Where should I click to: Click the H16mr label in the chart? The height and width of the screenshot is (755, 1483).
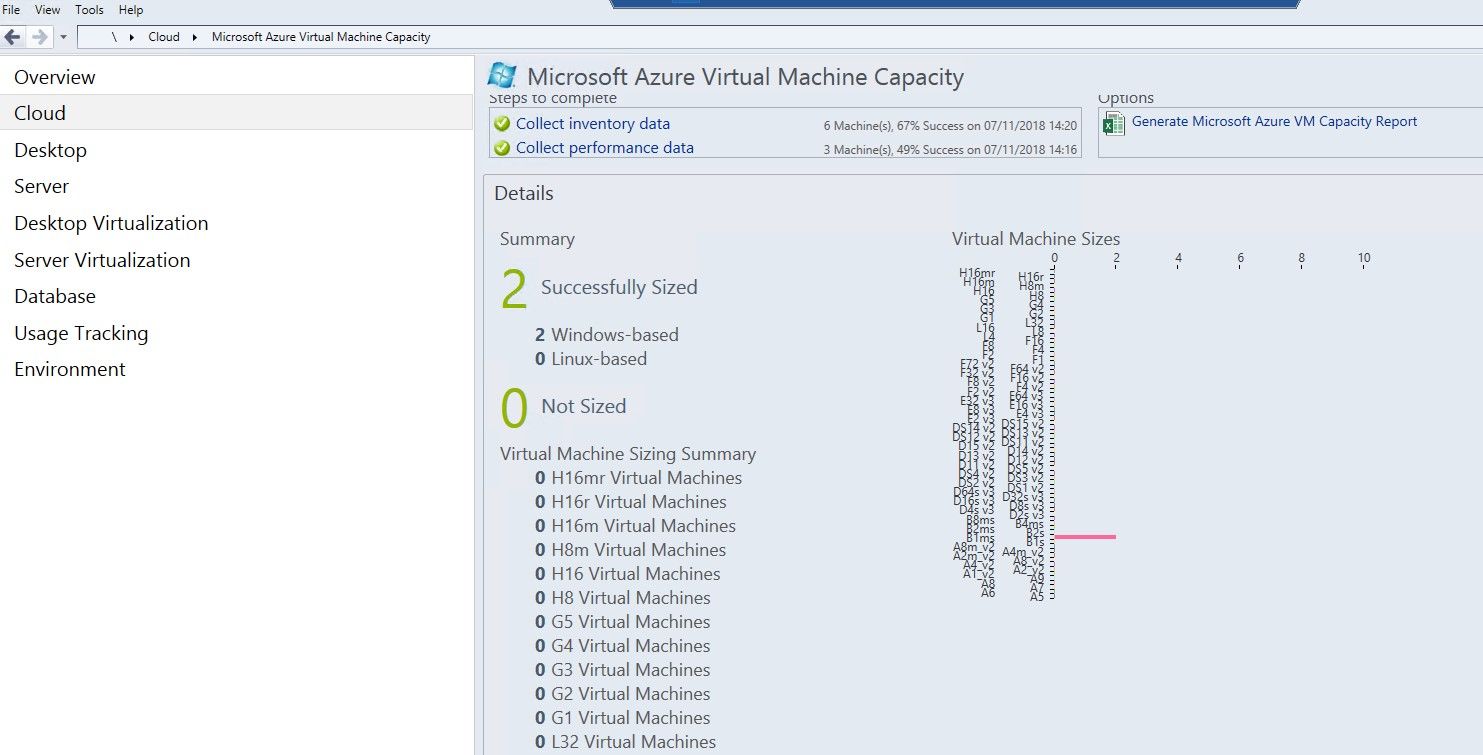(977, 272)
